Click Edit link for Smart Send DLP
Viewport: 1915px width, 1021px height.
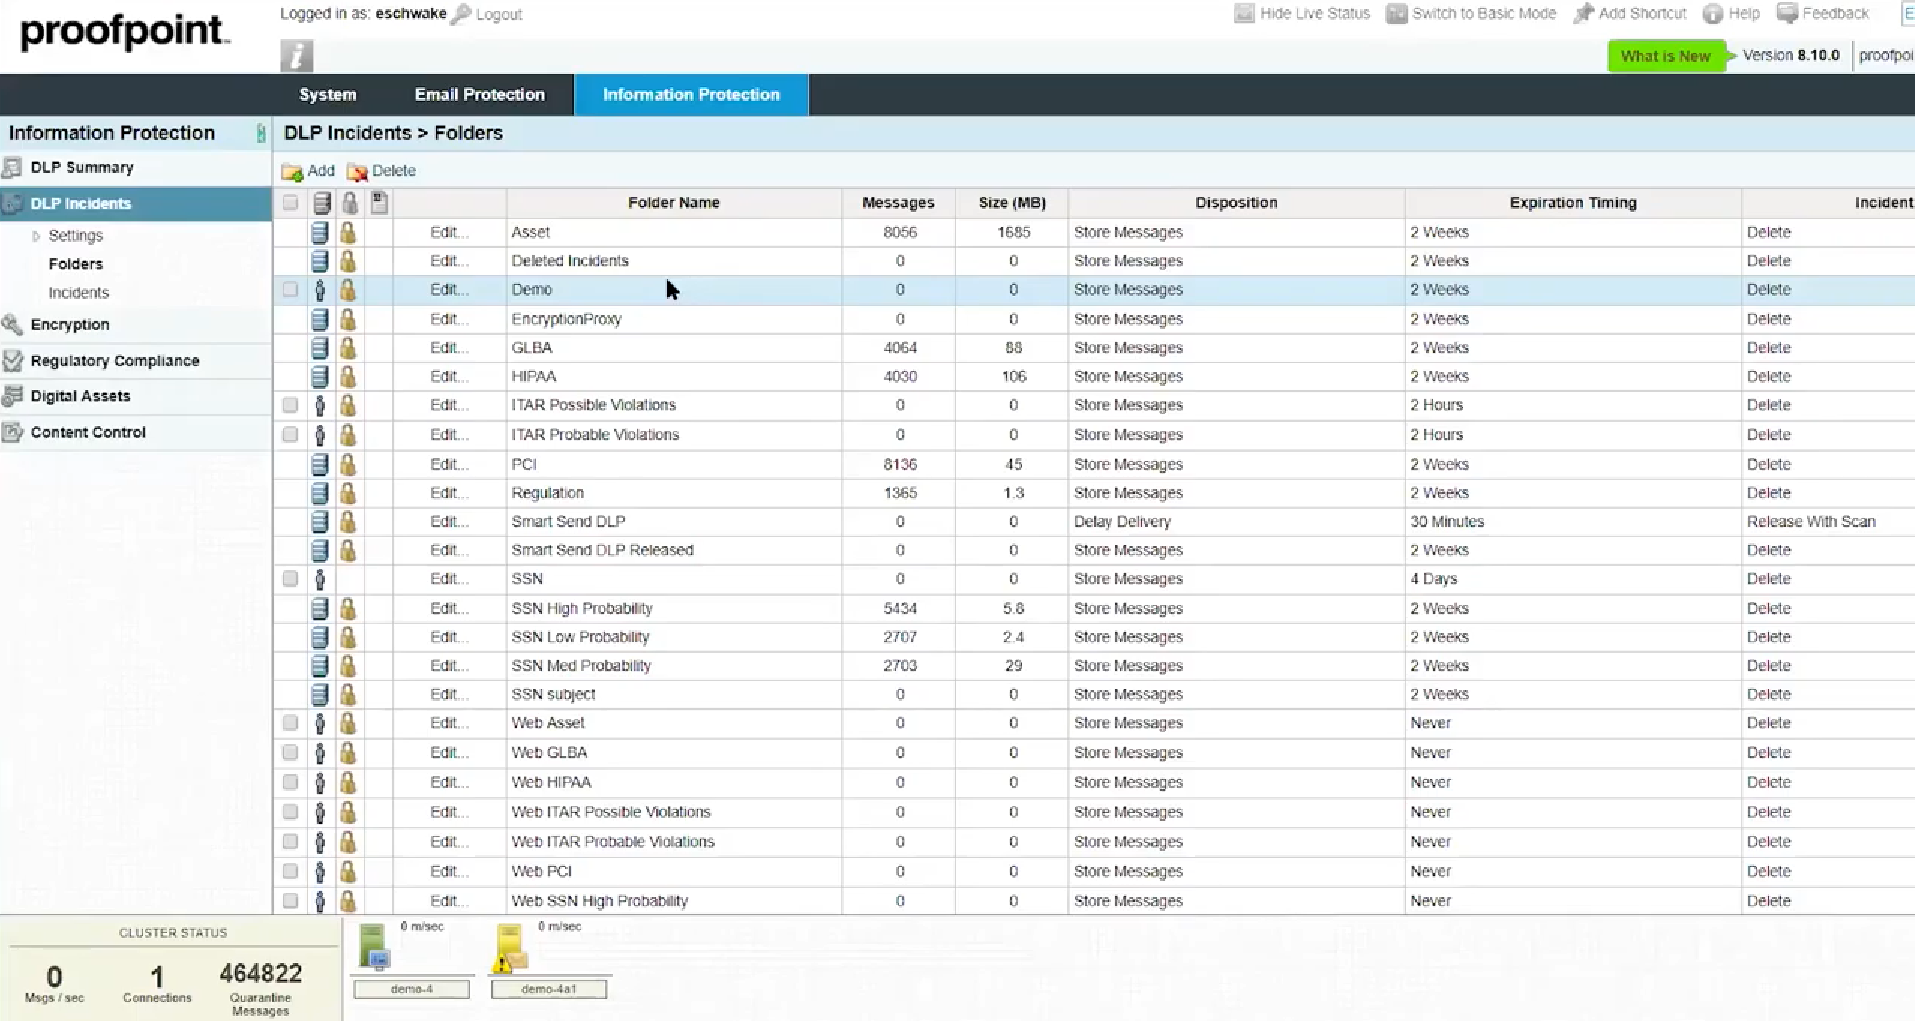pyautogui.click(x=449, y=522)
